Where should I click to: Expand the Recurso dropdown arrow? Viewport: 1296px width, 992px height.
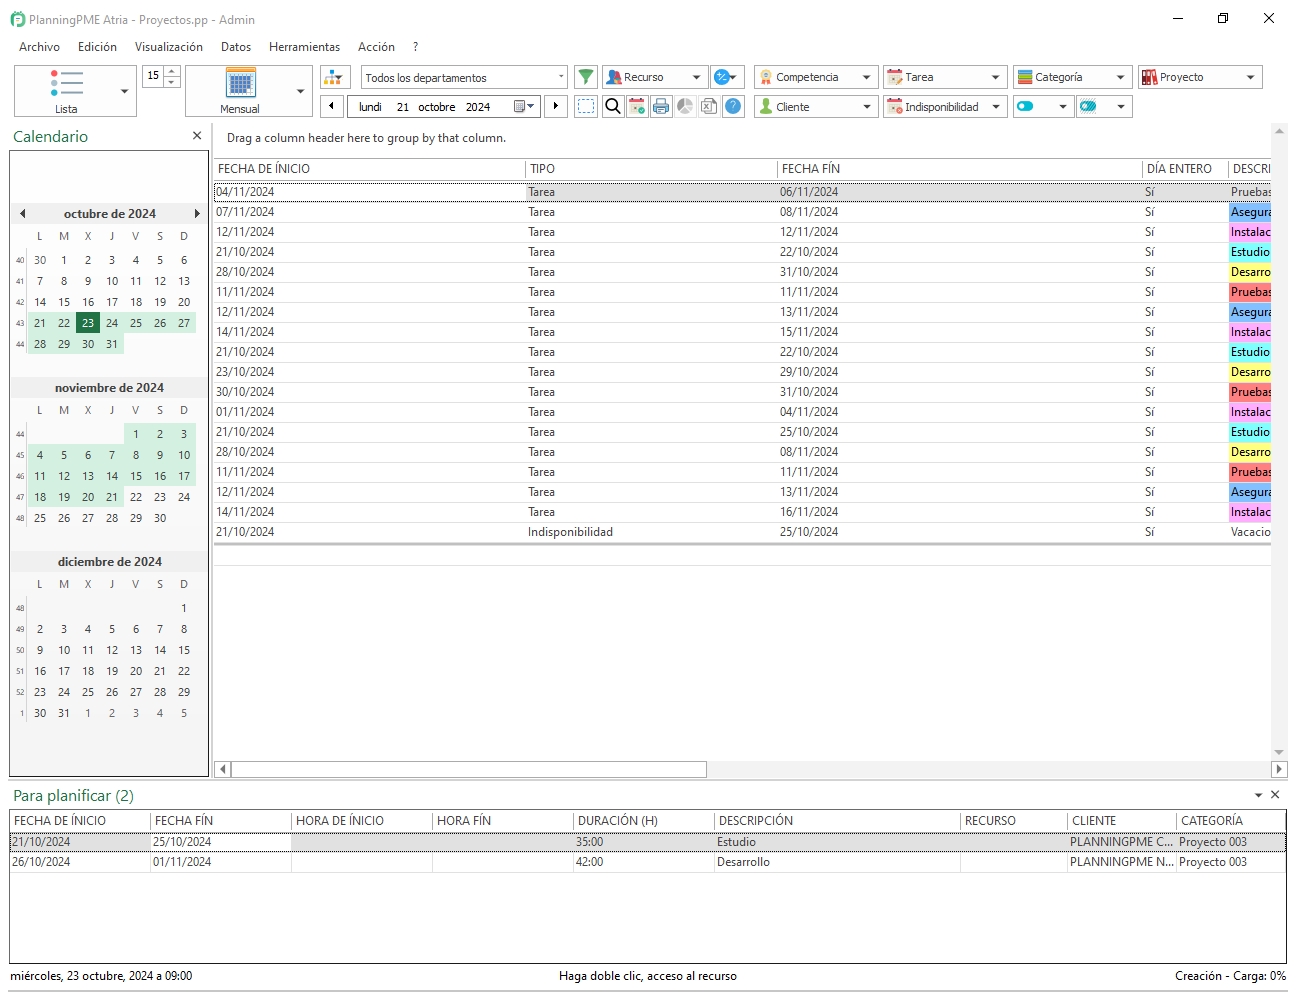697,77
